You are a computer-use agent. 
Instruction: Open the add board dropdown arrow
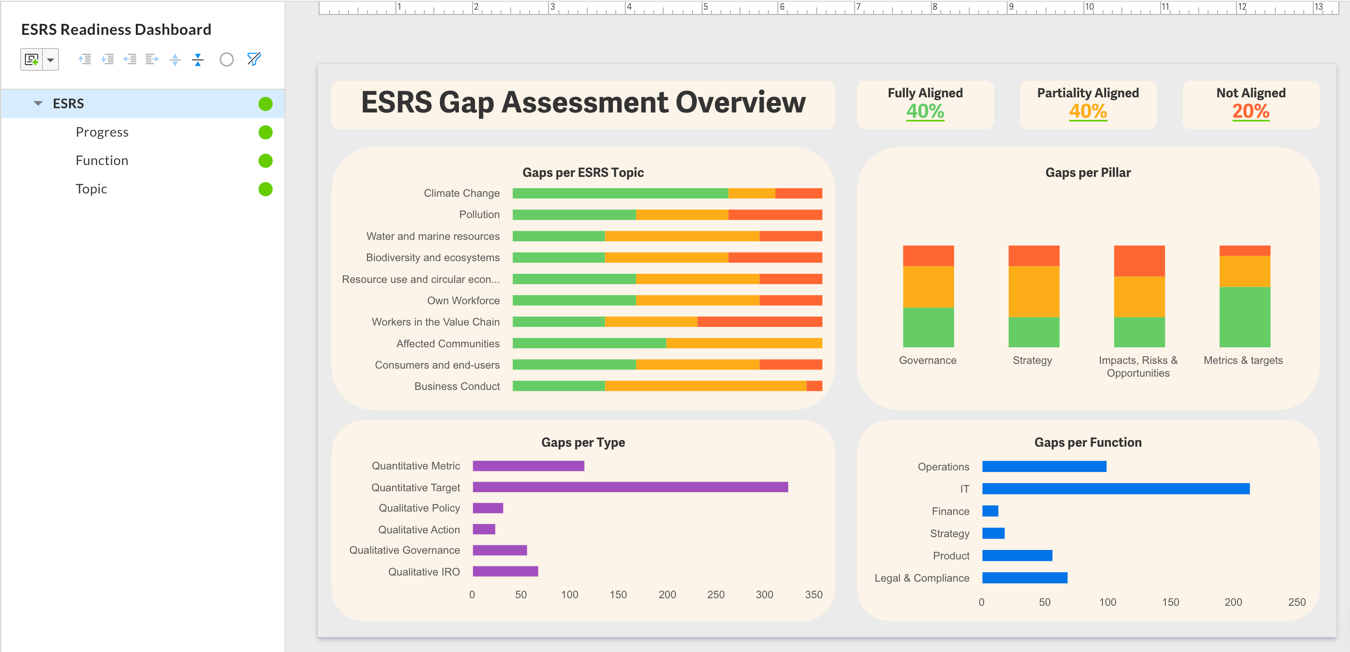coord(50,60)
